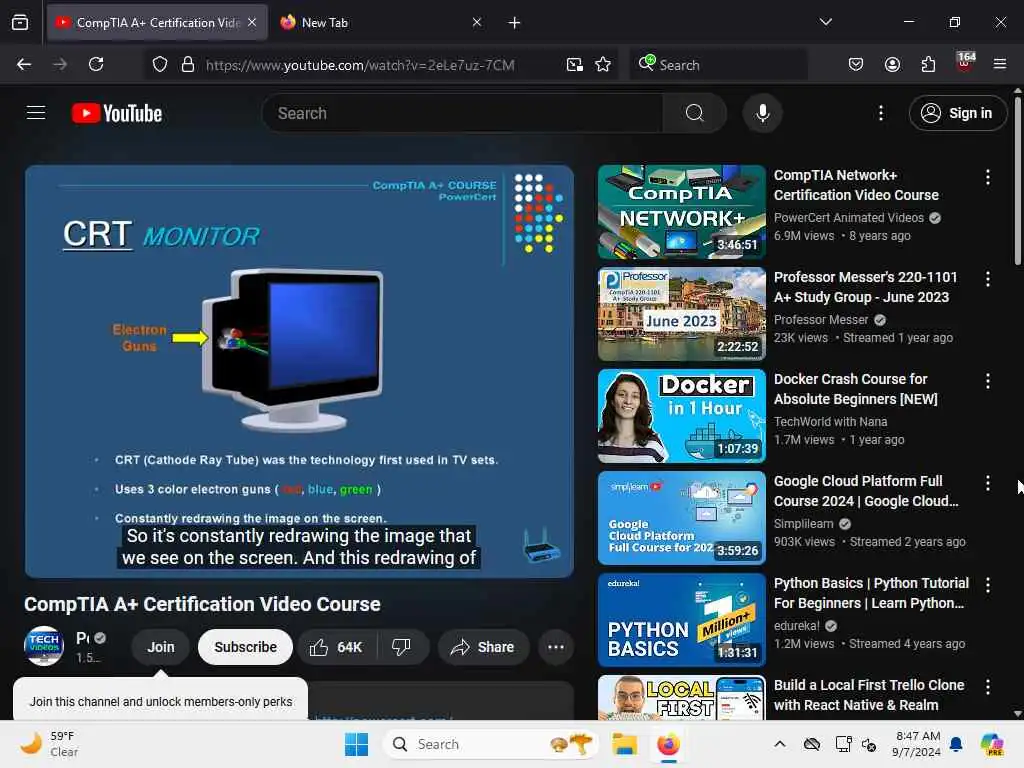The image size is (1024, 768).
Task: Open Firefox extensions puzzle icon
Action: click(928, 64)
